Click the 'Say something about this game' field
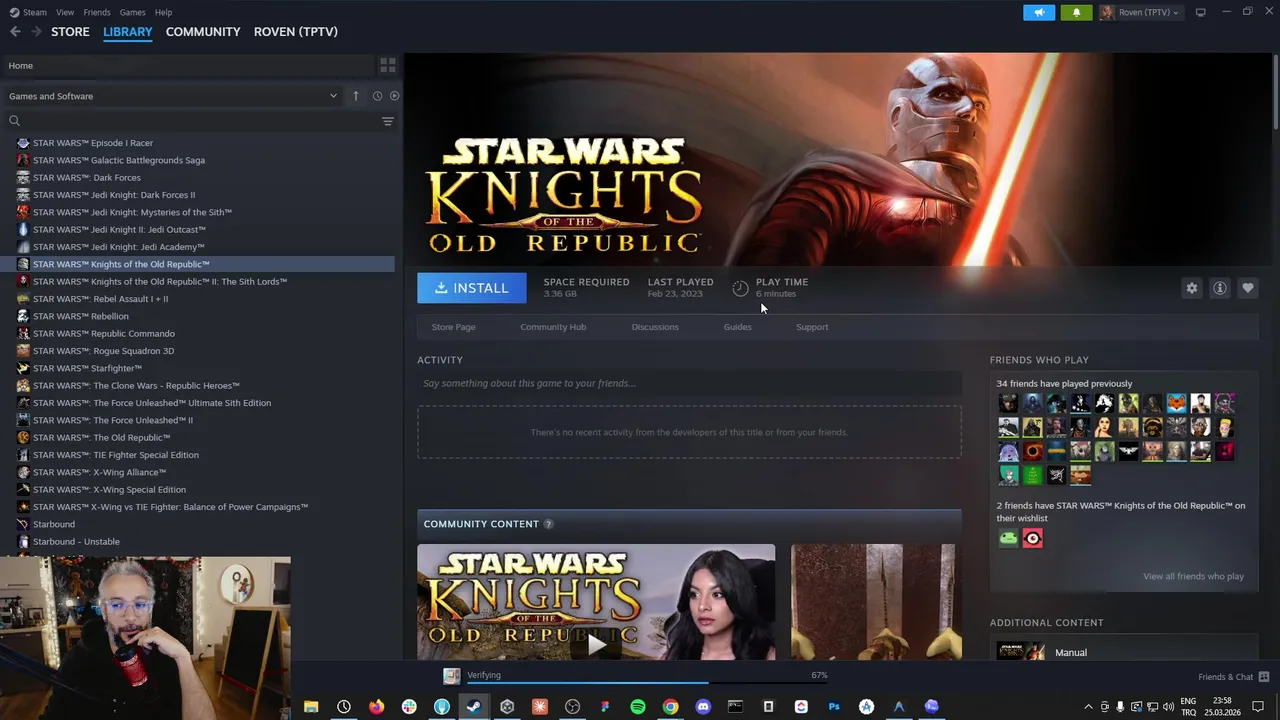This screenshot has height=720, width=1280. (689, 383)
